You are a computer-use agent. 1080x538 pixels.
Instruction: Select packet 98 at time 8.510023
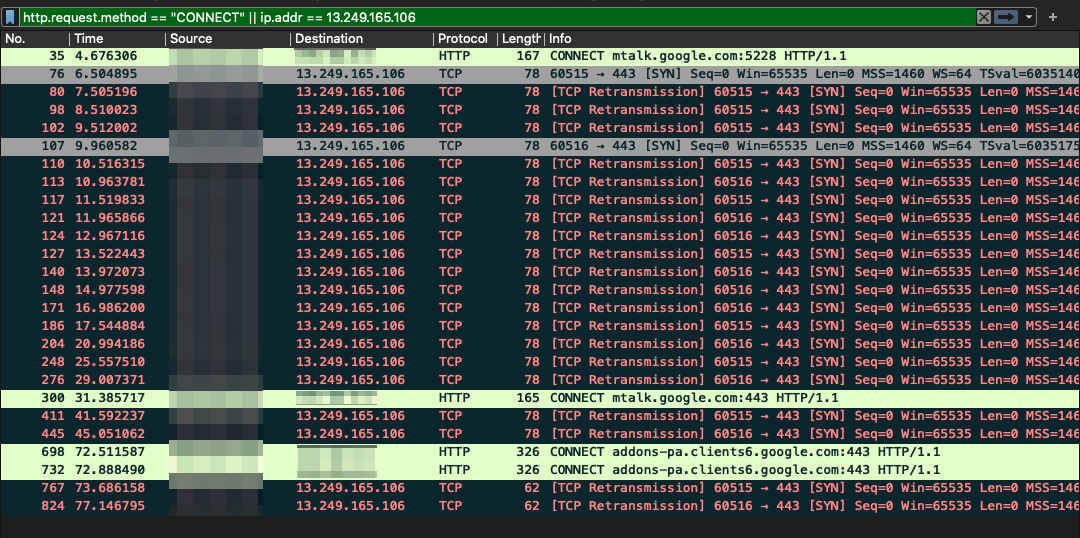pyautogui.click(x=540, y=110)
